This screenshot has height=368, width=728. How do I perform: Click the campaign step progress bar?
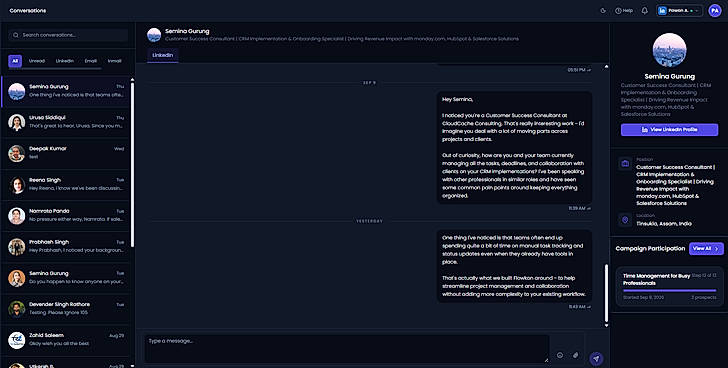click(670, 291)
